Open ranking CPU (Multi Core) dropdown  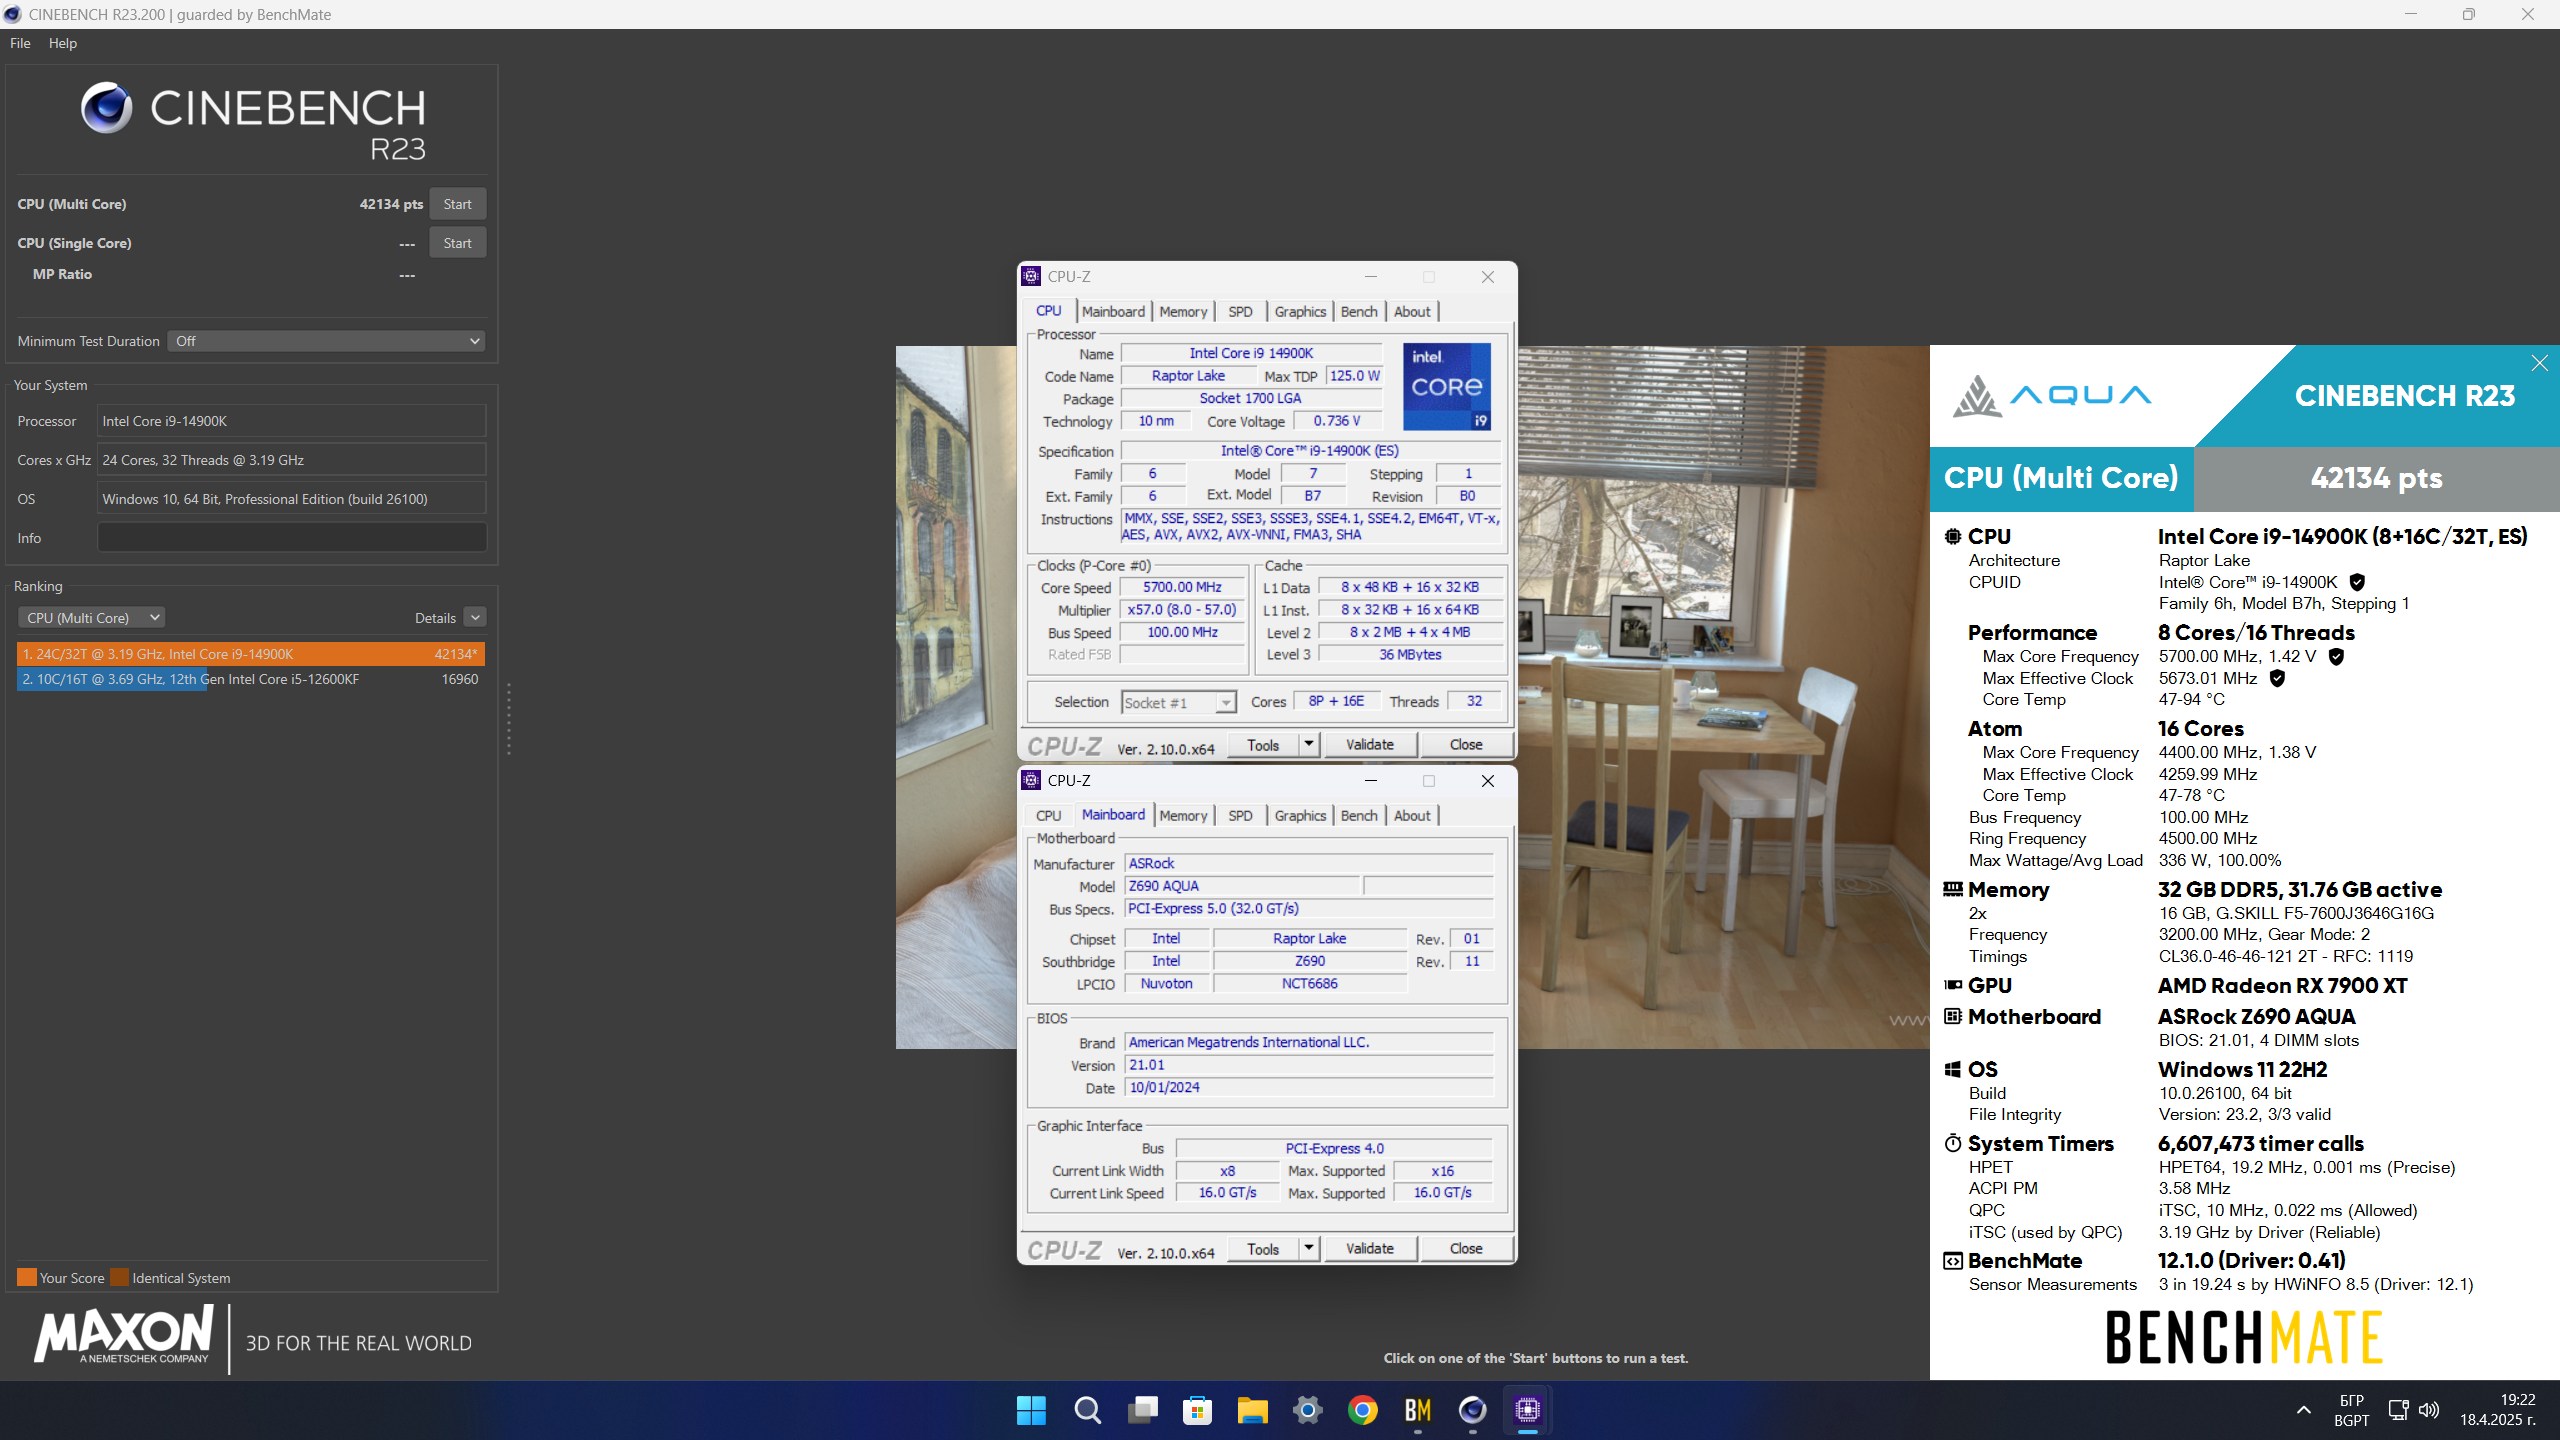click(91, 618)
